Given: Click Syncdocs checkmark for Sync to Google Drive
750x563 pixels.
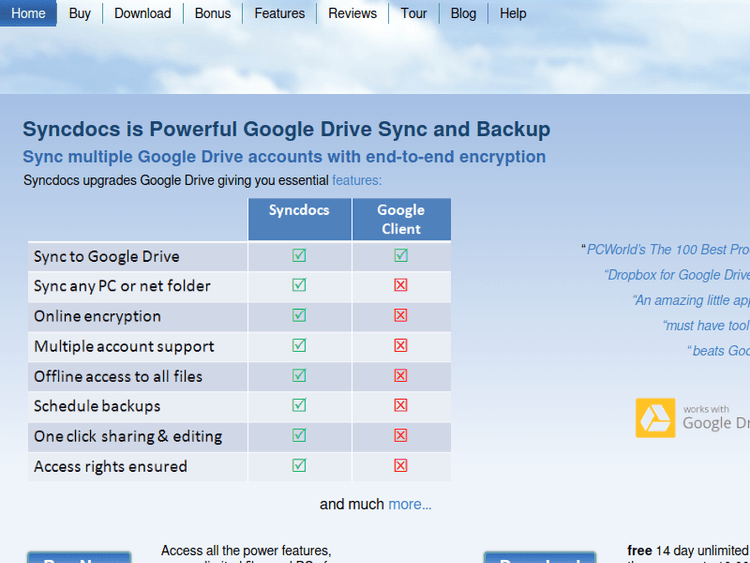Looking at the screenshot, I should point(299,255).
